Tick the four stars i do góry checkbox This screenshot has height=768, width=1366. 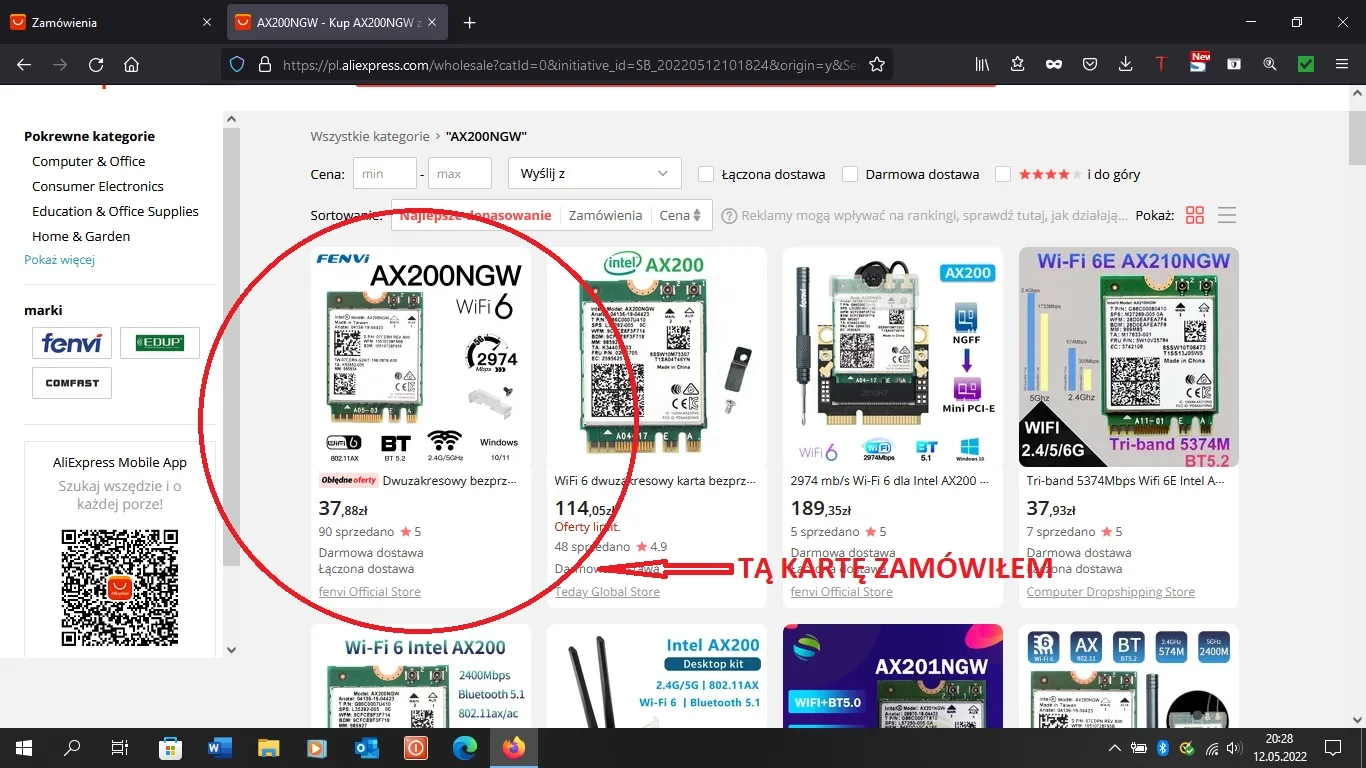click(x=1003, y=174)
